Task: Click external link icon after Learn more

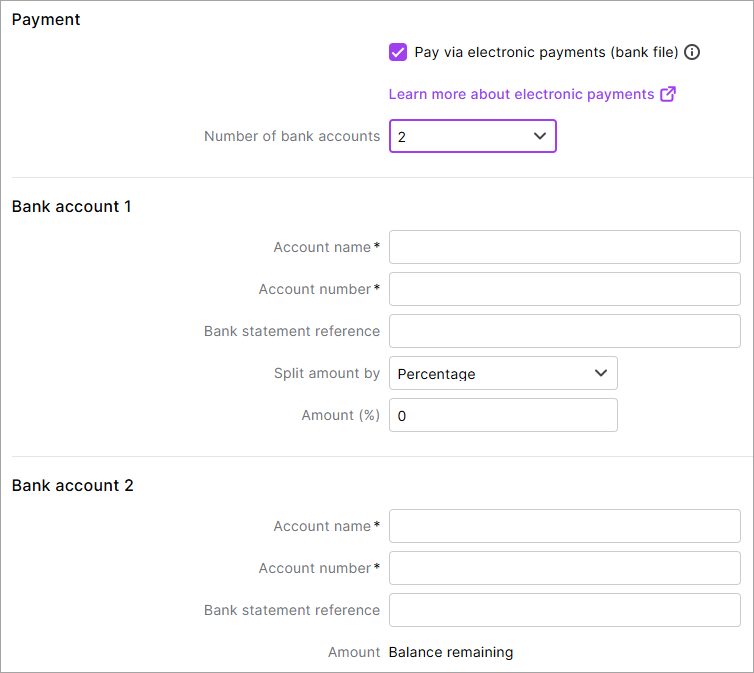Action: coord(668,94)
